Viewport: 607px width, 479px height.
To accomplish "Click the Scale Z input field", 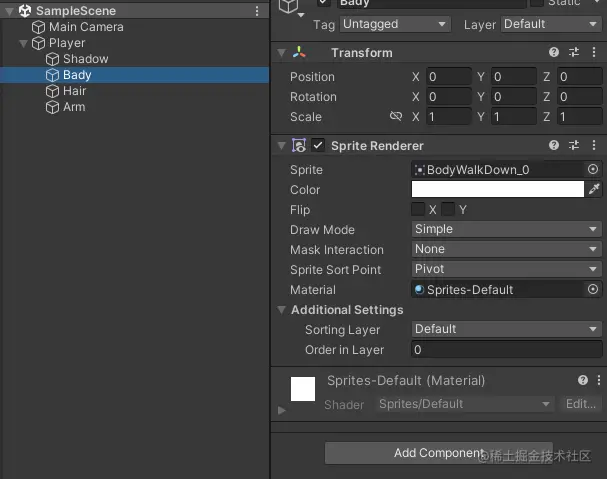I will pos(580,117).
